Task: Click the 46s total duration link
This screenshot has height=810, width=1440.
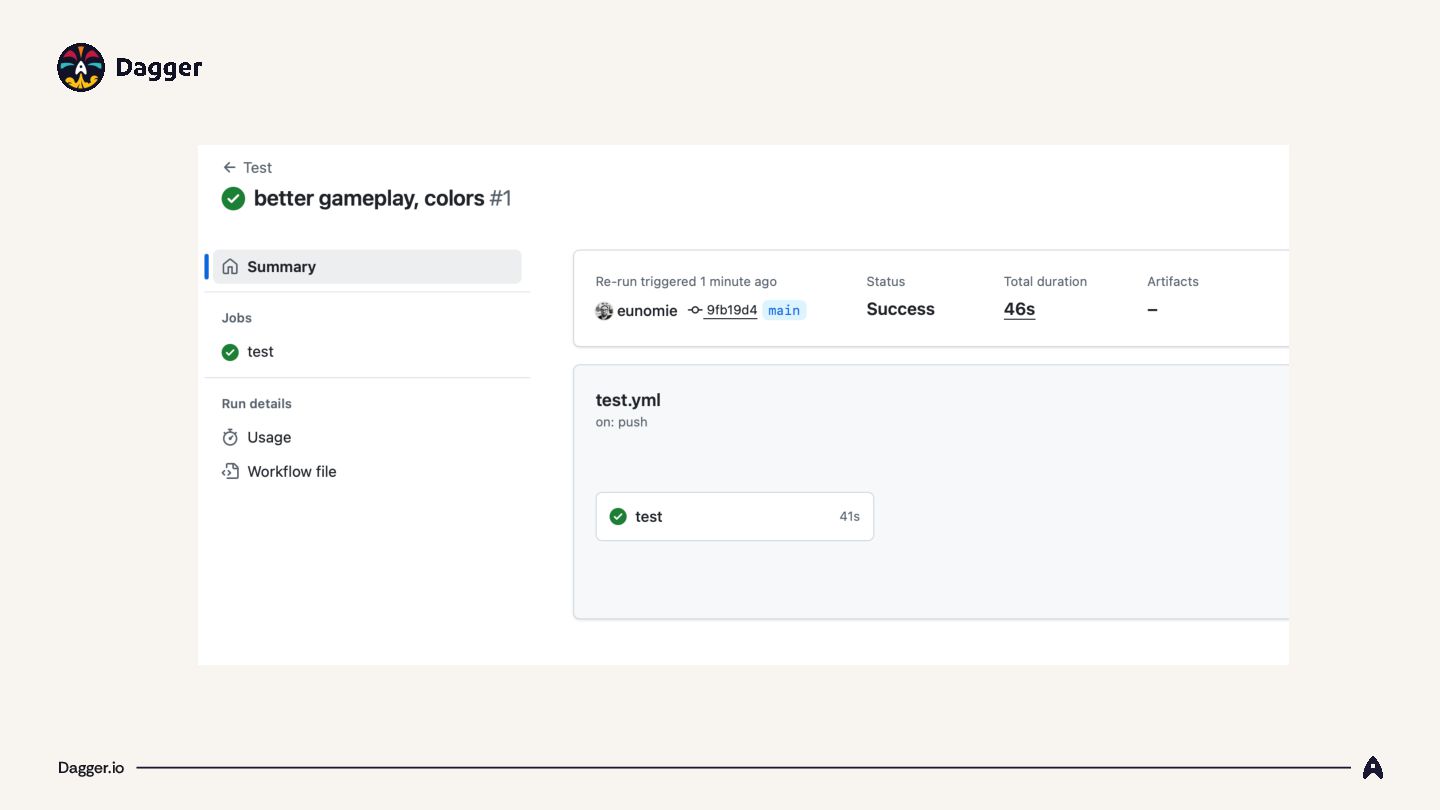Action: click(1019, 309)
